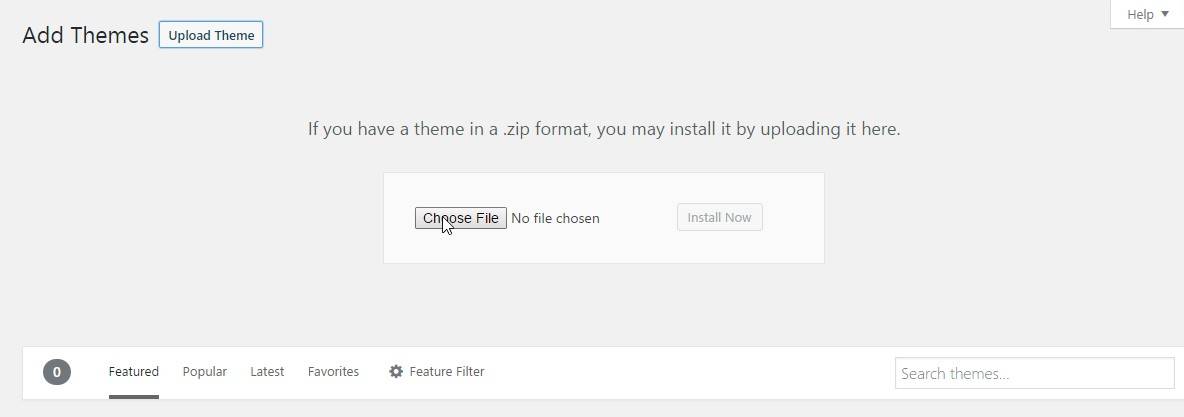1184x417 pixels.
Task: Click the Choose File button
Action: click(x=461, y=218)
